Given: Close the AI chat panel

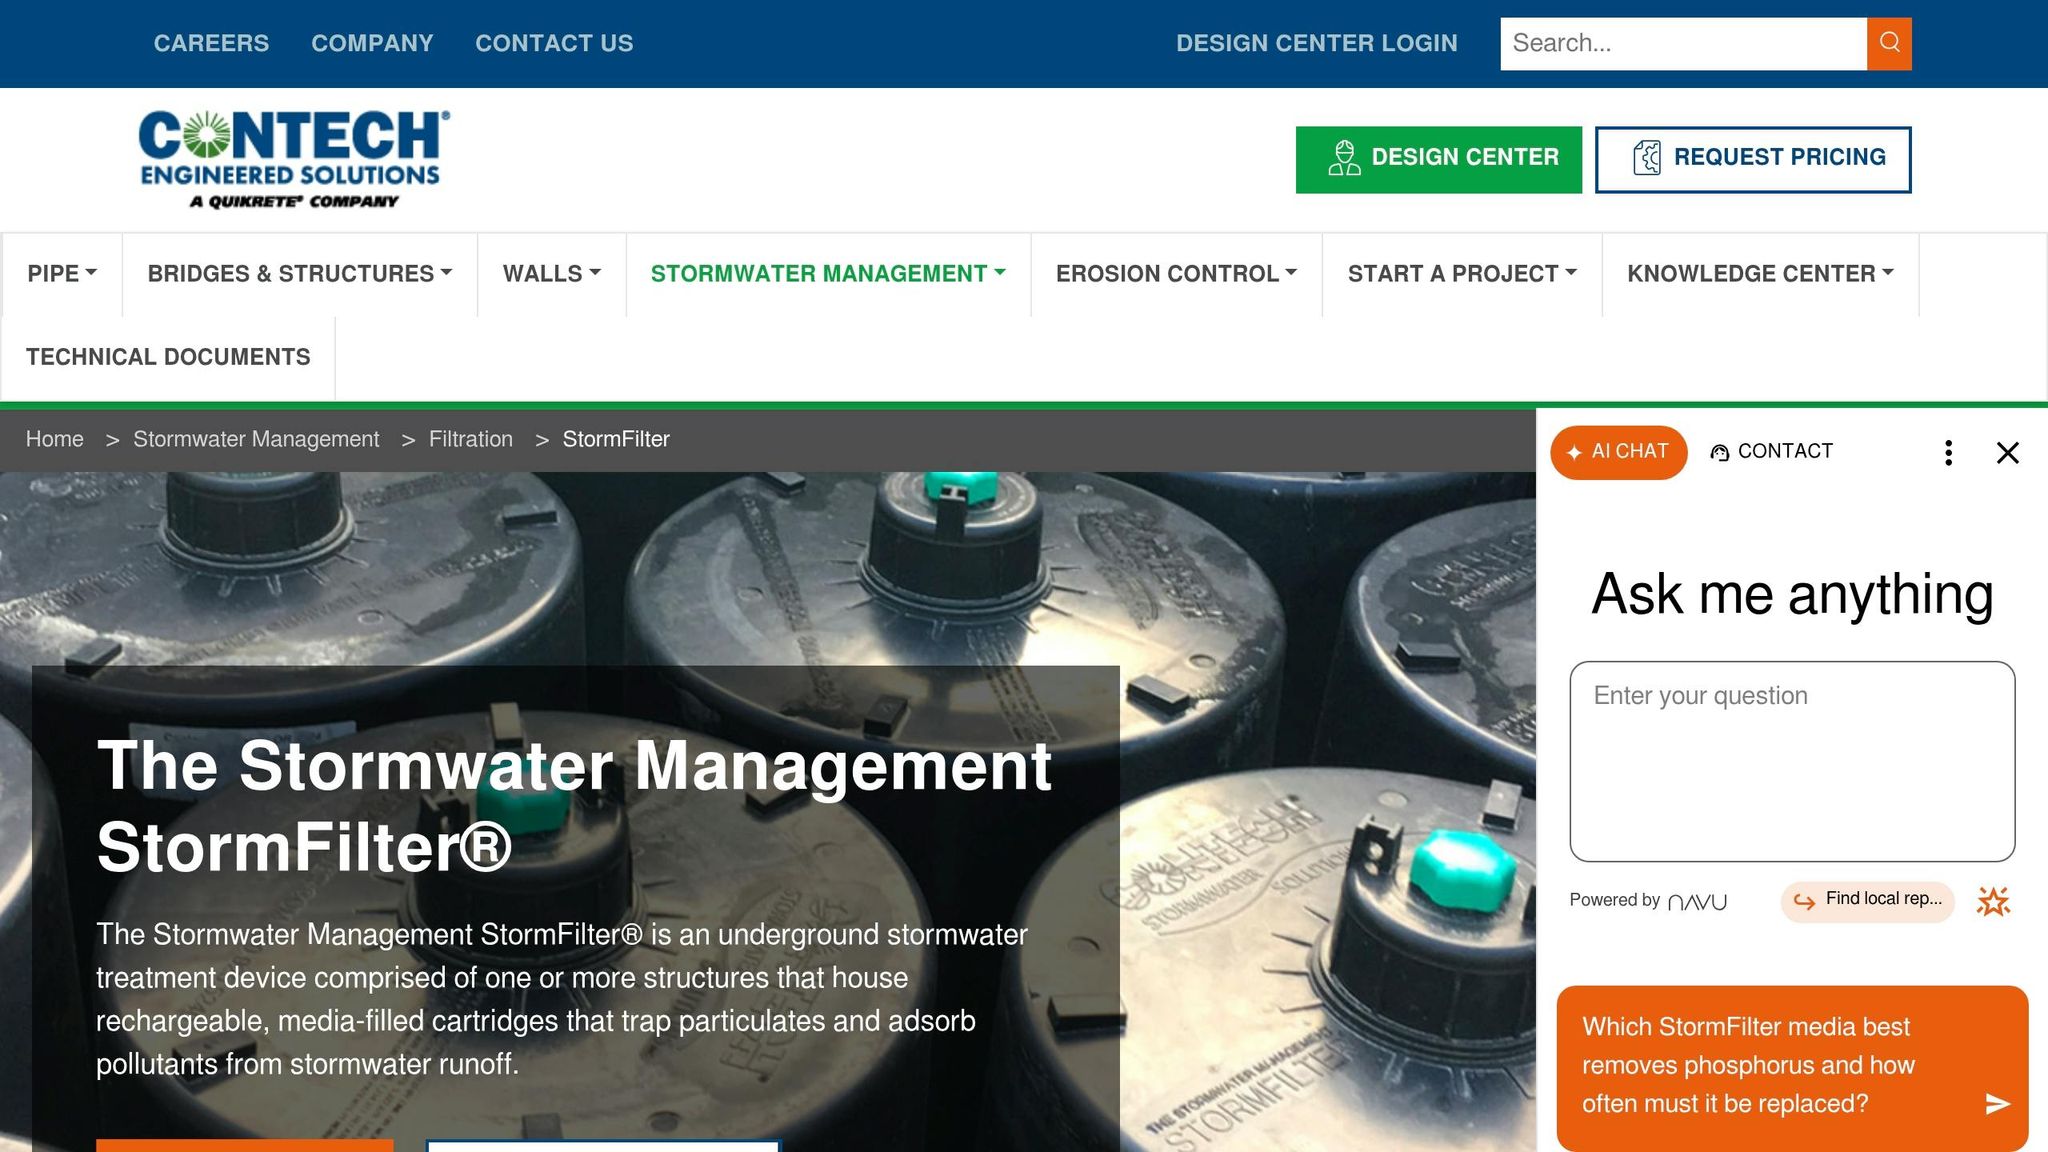Looking at the screenshot, I should click(2007, 452).
